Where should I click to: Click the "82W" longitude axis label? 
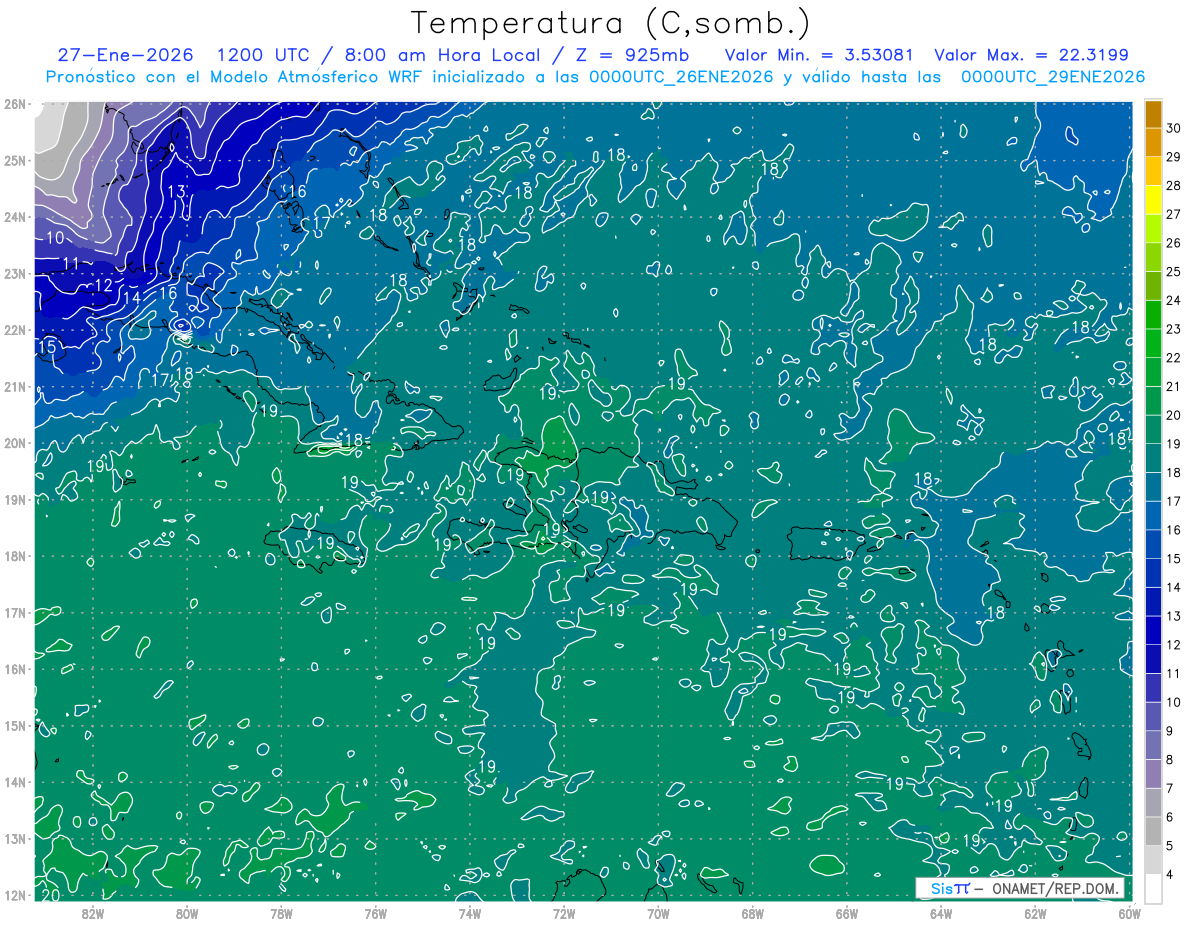93,912
